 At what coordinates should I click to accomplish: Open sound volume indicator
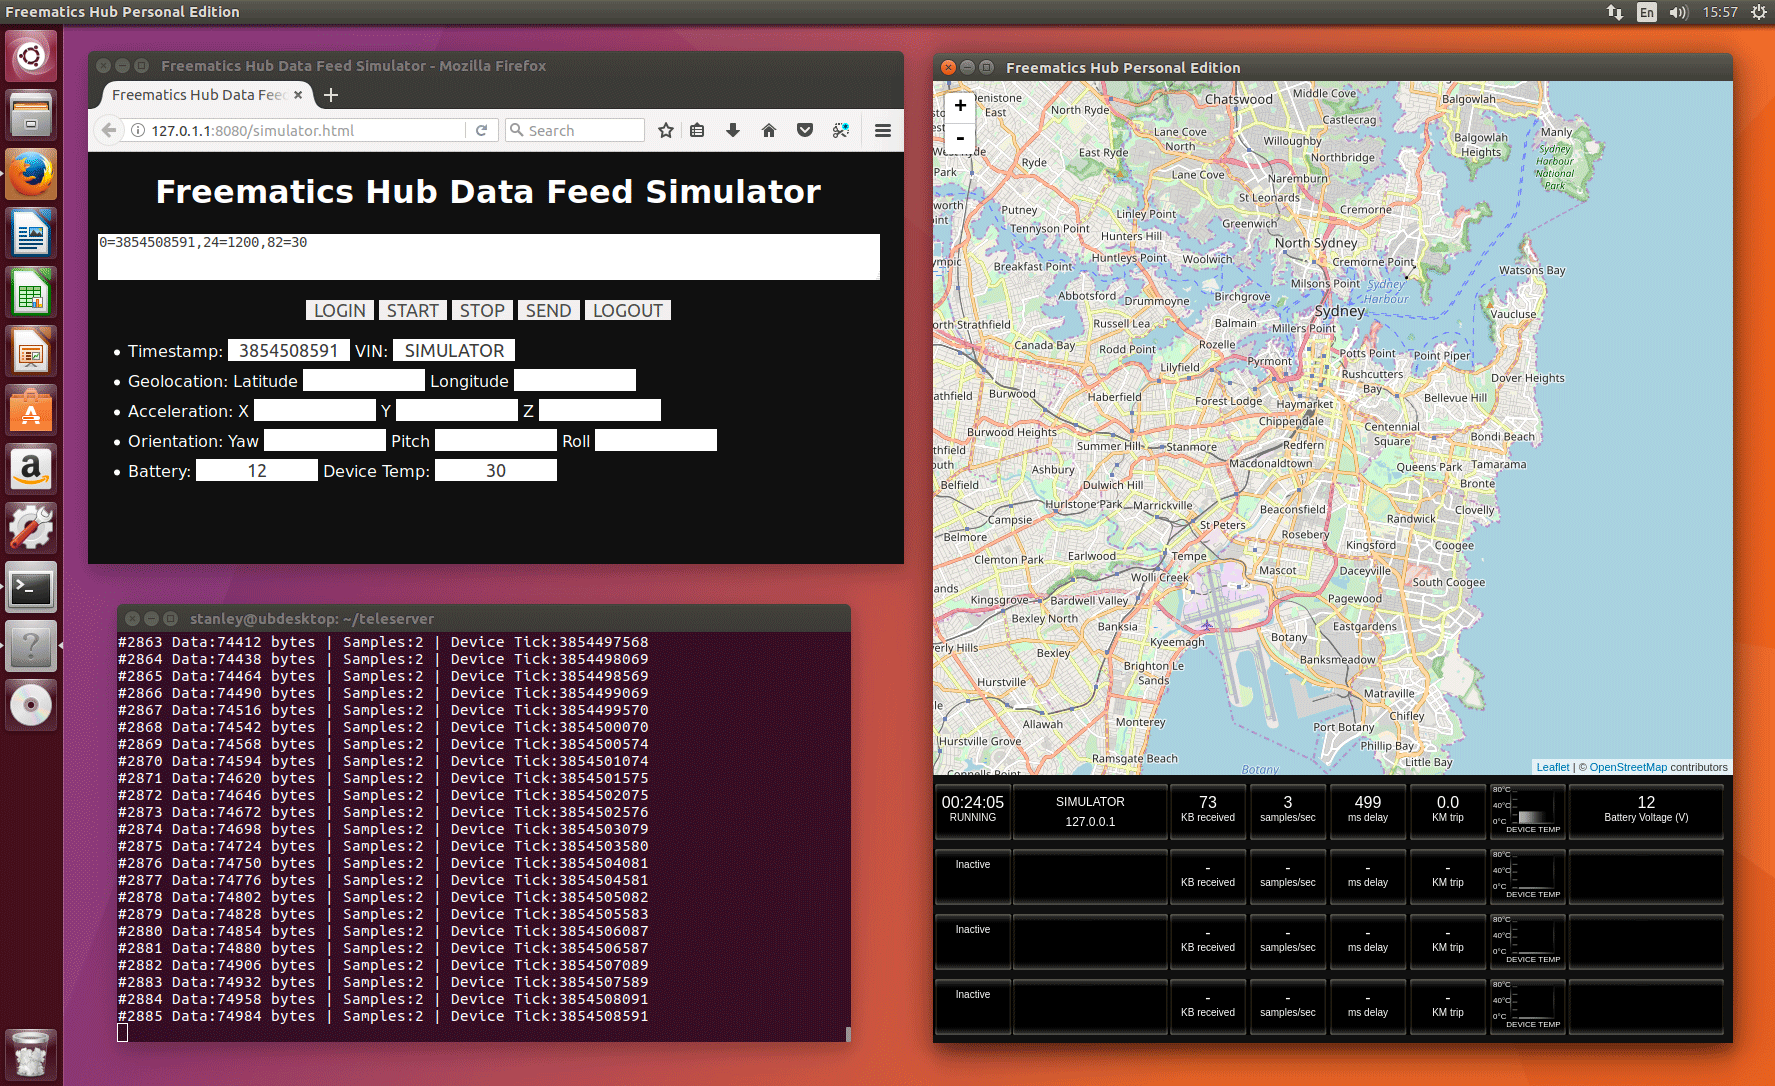1678,12
